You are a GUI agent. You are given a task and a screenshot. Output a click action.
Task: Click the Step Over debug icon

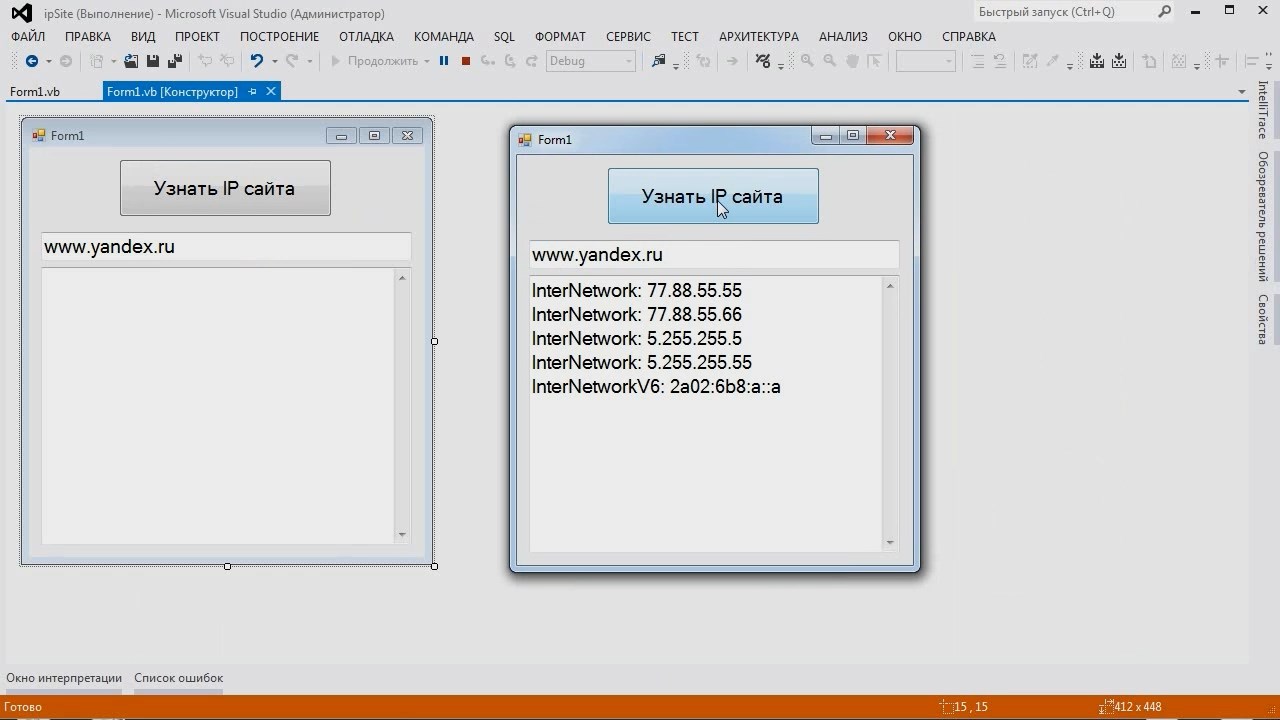[510, 61]
